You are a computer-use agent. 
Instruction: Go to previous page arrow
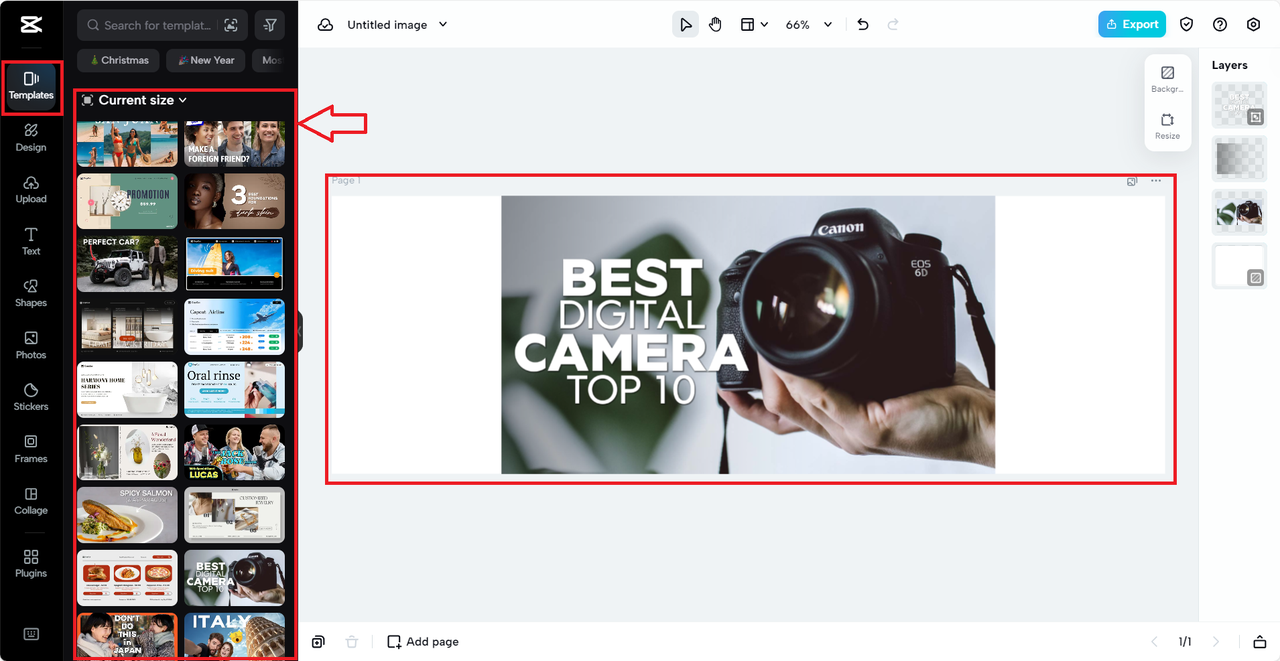pyautogui.click(x=1154, y=642)
